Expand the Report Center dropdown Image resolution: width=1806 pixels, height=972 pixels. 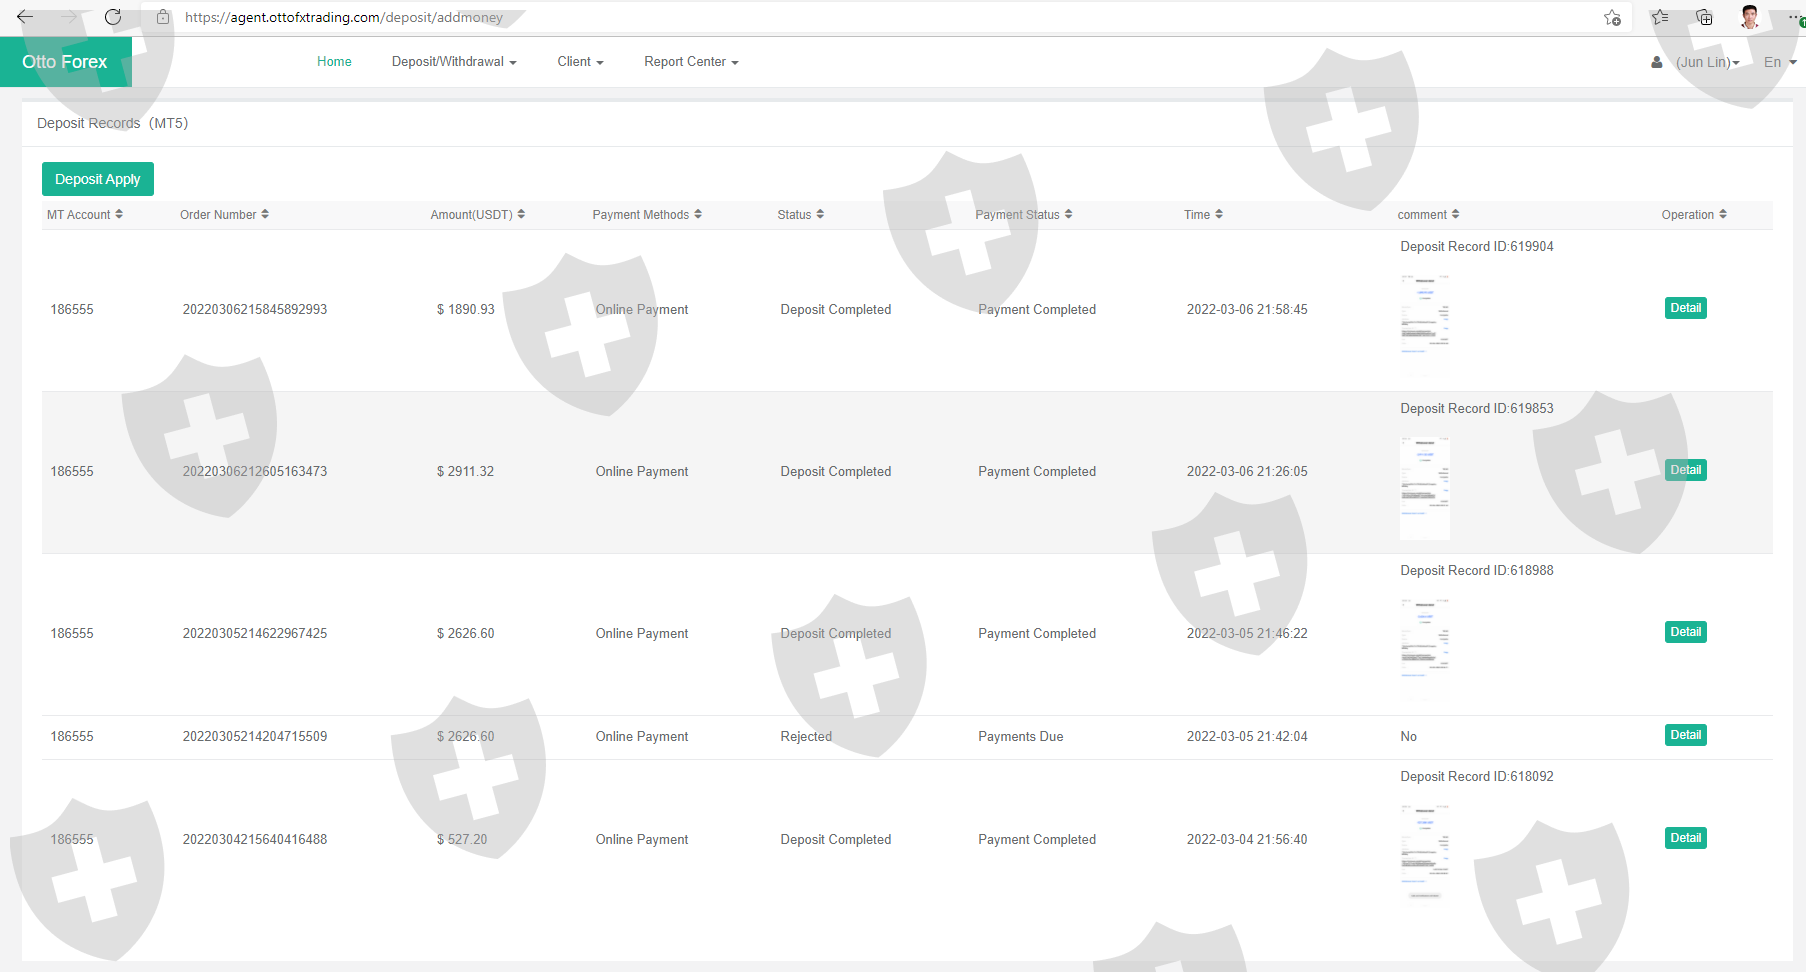coord(691,62)
